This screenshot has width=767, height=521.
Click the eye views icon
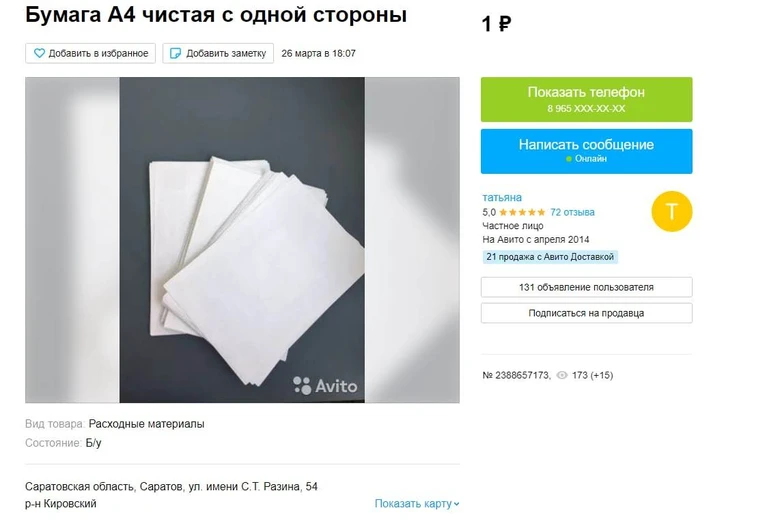(x=562, y=375)
